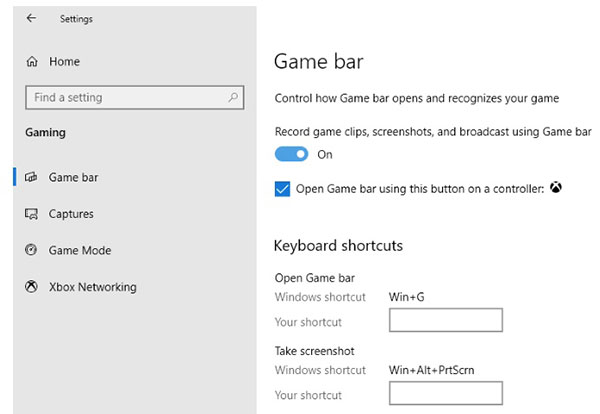The width and height of the screenshot is (600, 414).
Task: Click the On label beside toggle
Action: 324,155
